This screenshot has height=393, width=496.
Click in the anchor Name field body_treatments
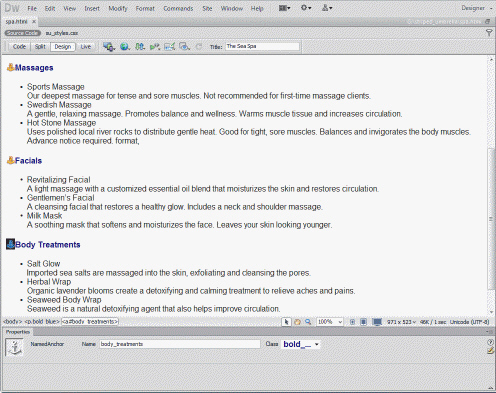[180, 344]
